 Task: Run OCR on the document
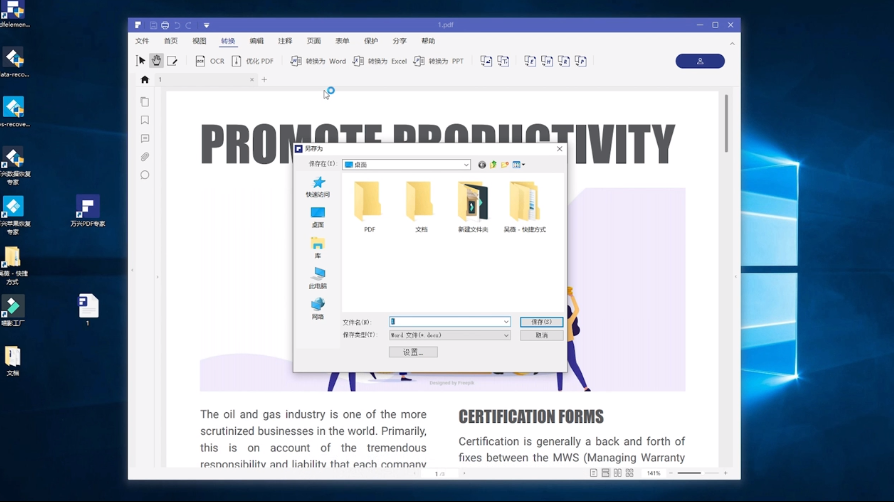point(210,61)
